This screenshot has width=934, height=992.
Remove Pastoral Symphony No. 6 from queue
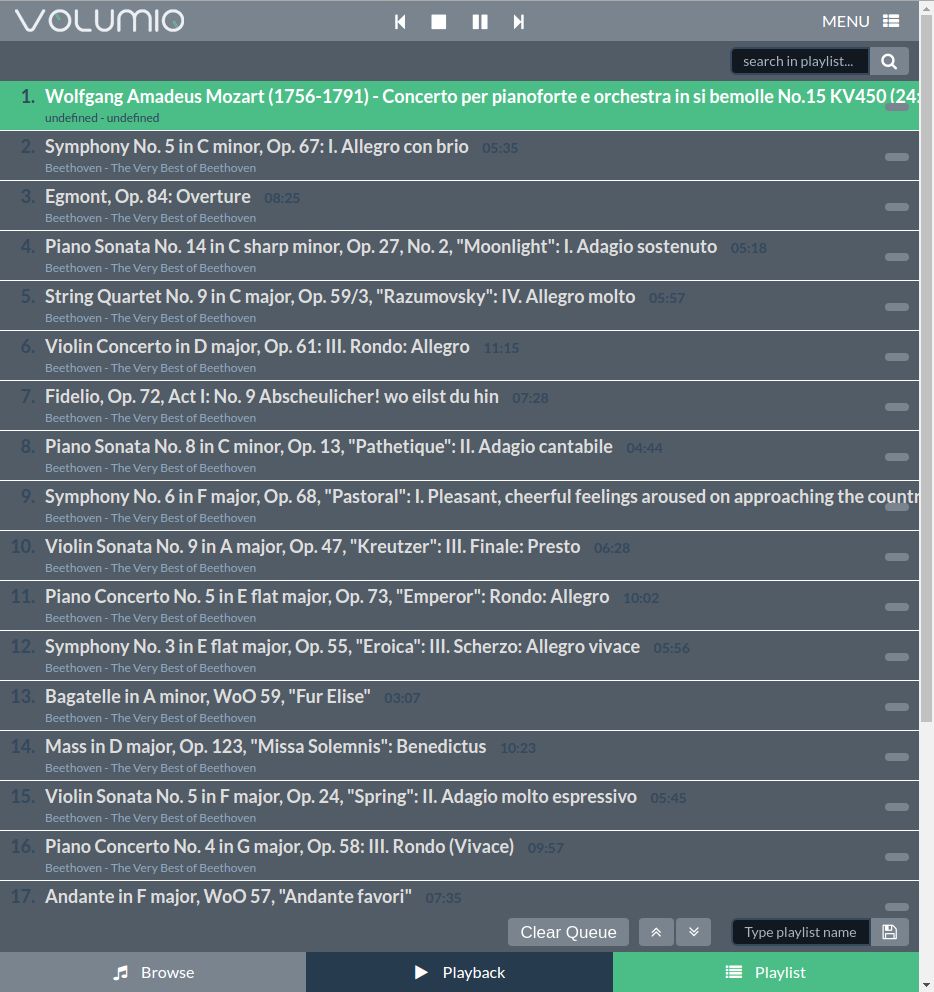coord(897,507)
